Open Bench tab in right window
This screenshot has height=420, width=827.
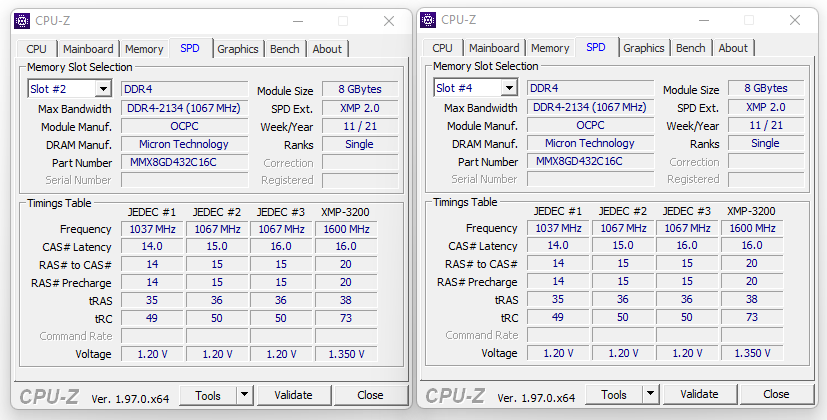coord(691,48)
